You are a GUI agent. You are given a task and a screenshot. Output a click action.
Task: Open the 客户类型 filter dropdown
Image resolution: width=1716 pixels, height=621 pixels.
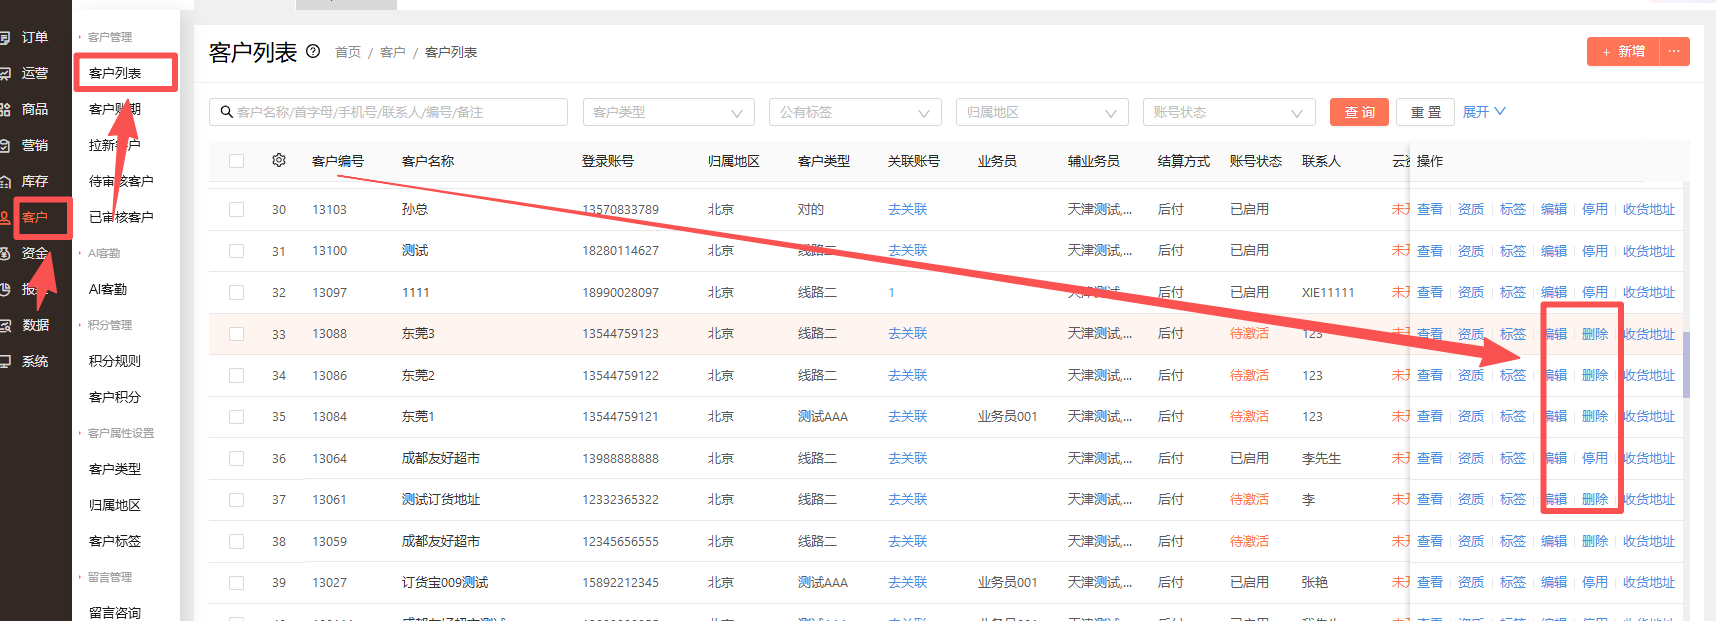click(x=668, y=112)
